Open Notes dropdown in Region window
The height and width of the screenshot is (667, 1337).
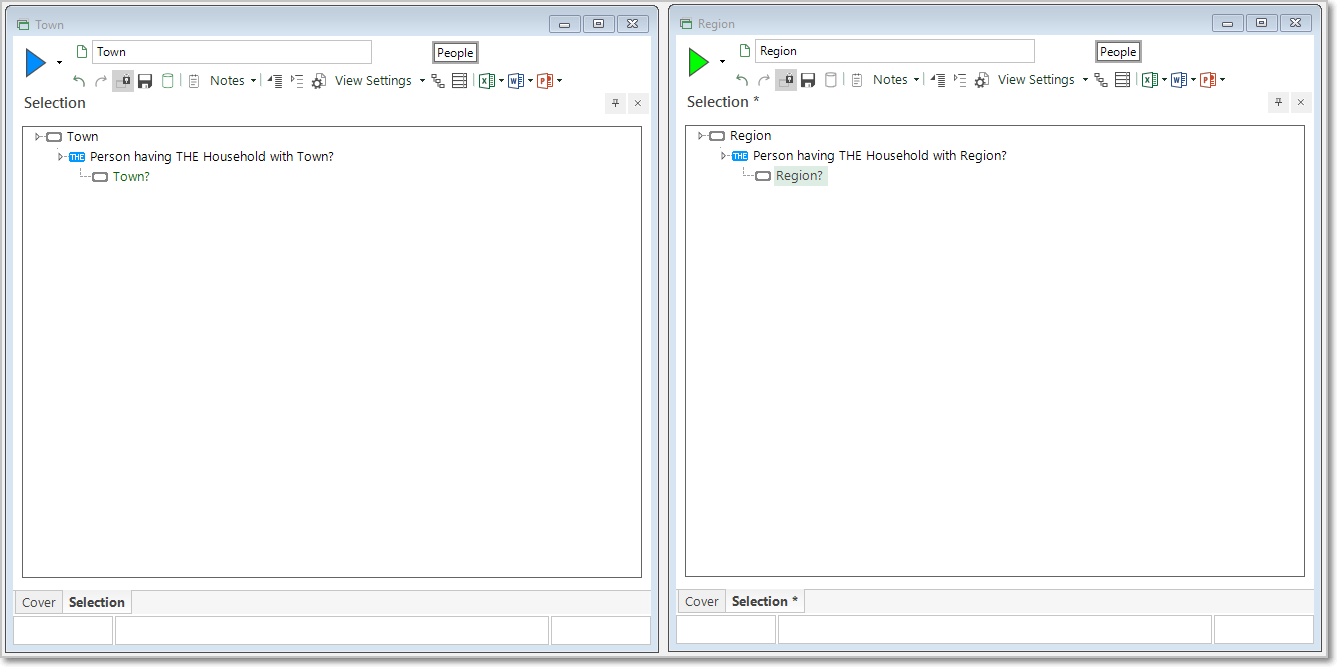(x=896, y=80)
